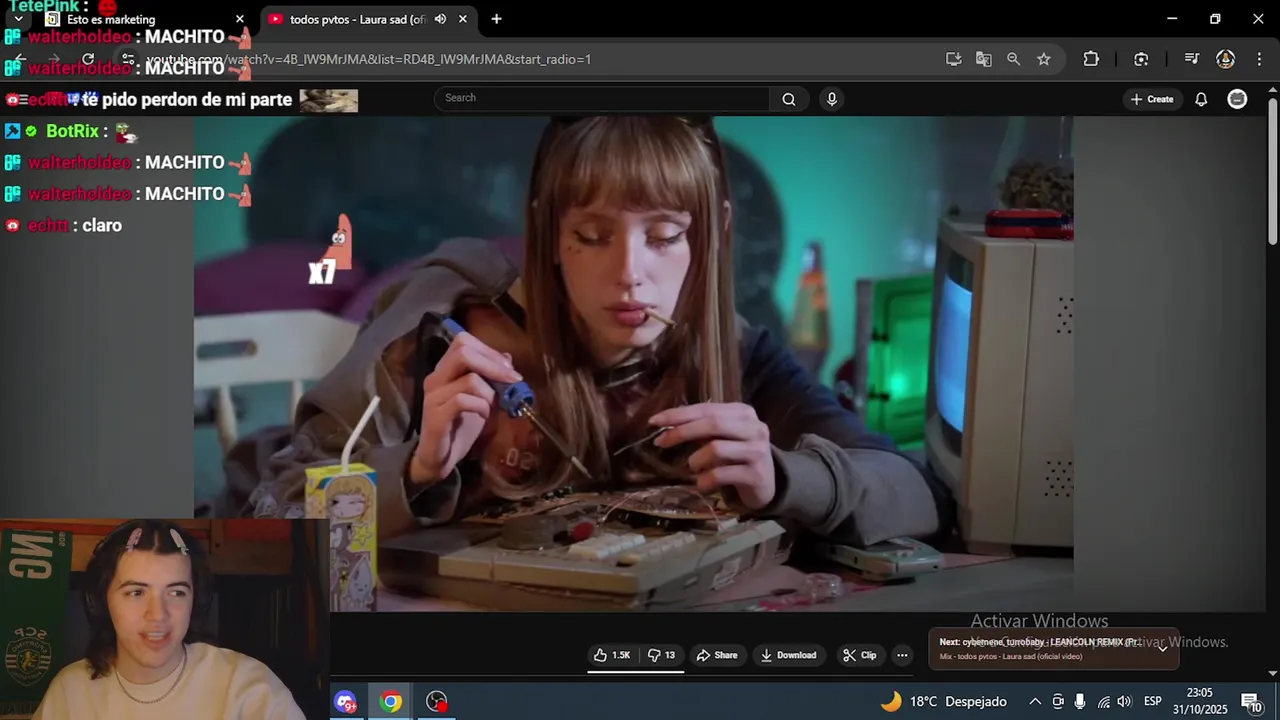Open the Translate page icon
The width and height of the screenshot is (1280, 720).
(x=984, y=59)
